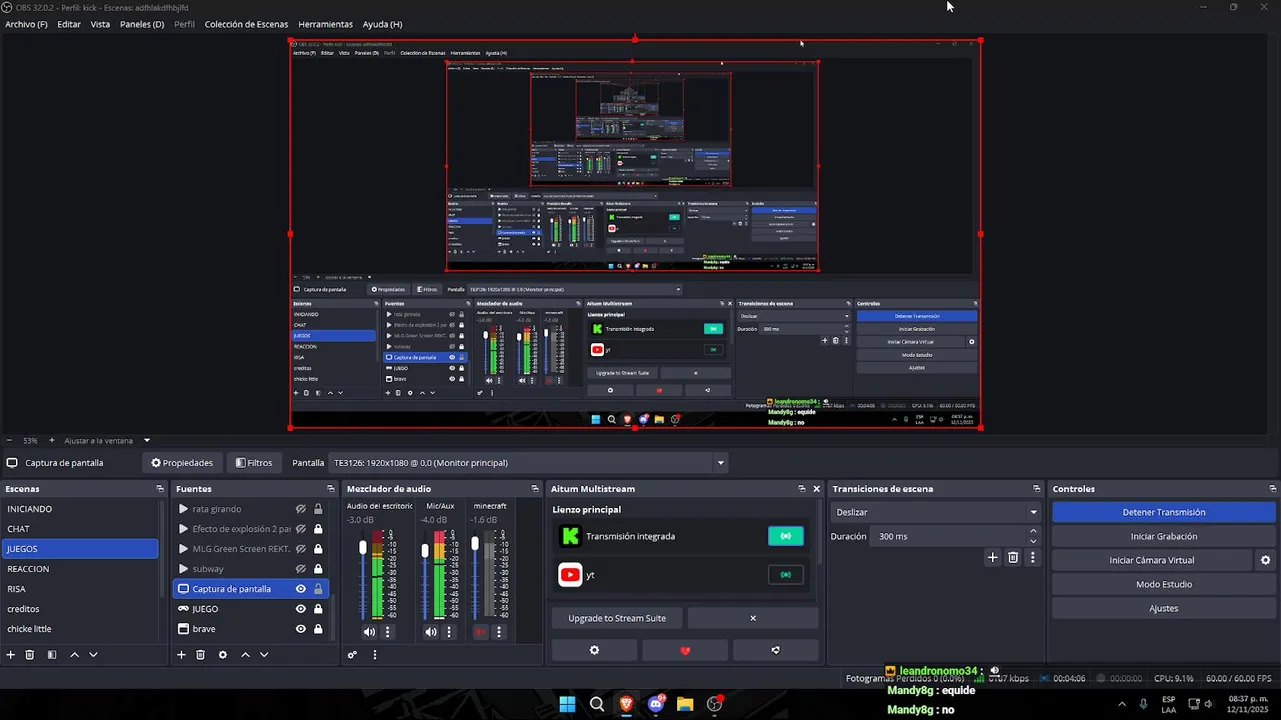The width and height of the screenshot is (1281, 720).
Task: Open Editar menu
Action: pyautogui.click(x=69, y=24)
